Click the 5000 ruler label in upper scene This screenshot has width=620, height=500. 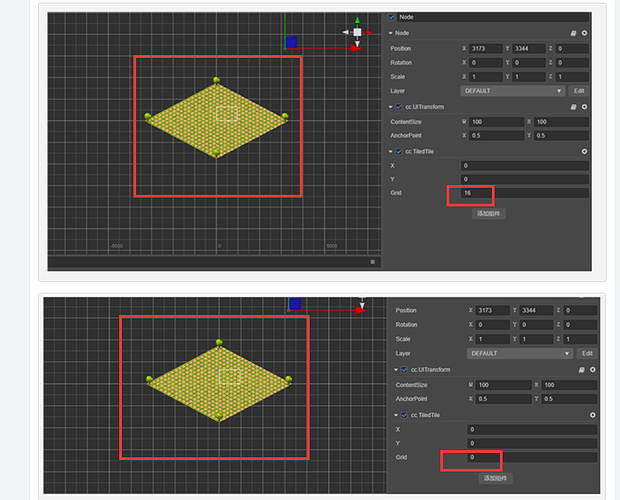[332, 246]
